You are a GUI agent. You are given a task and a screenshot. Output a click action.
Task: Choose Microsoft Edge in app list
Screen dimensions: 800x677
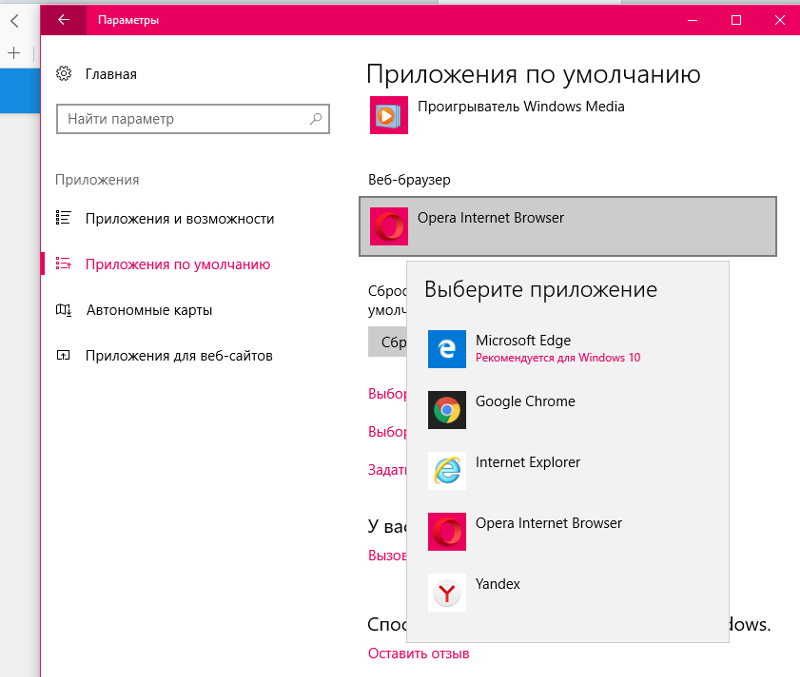click(x=568, y=349)
